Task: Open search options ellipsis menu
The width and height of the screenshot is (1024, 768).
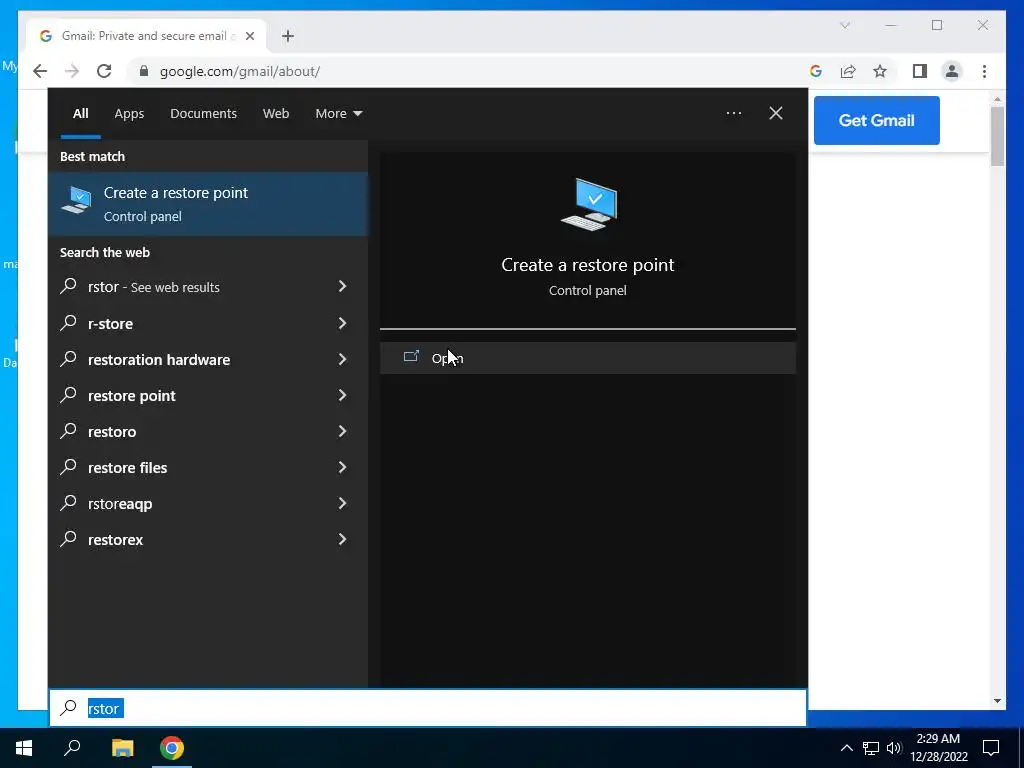Action: pyautogui.click(x=733, y=113)
